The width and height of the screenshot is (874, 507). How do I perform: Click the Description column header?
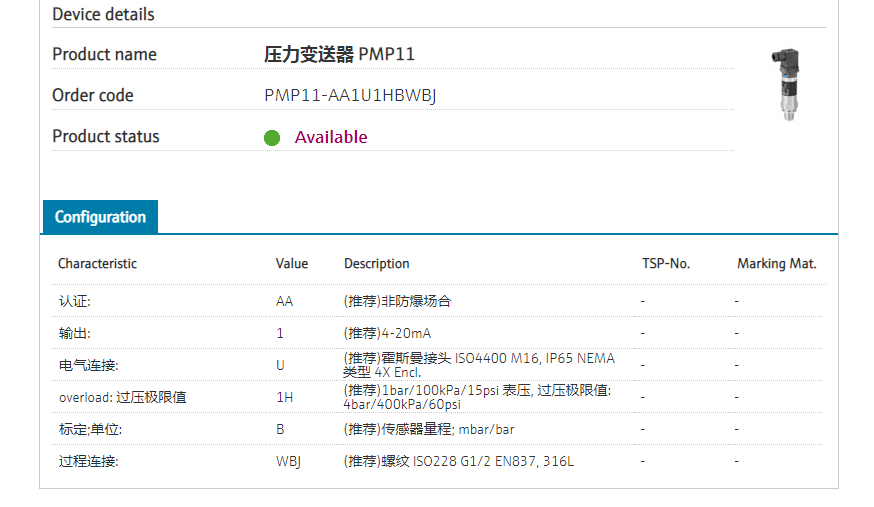[x=377, y=264]
